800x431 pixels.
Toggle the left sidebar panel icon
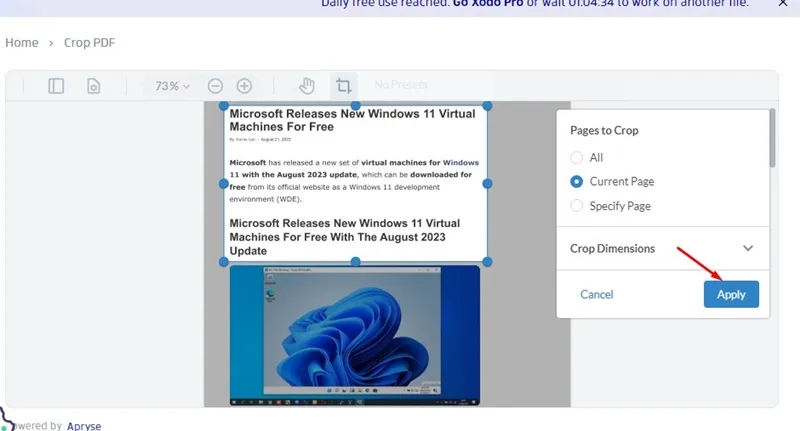(56, 86)
